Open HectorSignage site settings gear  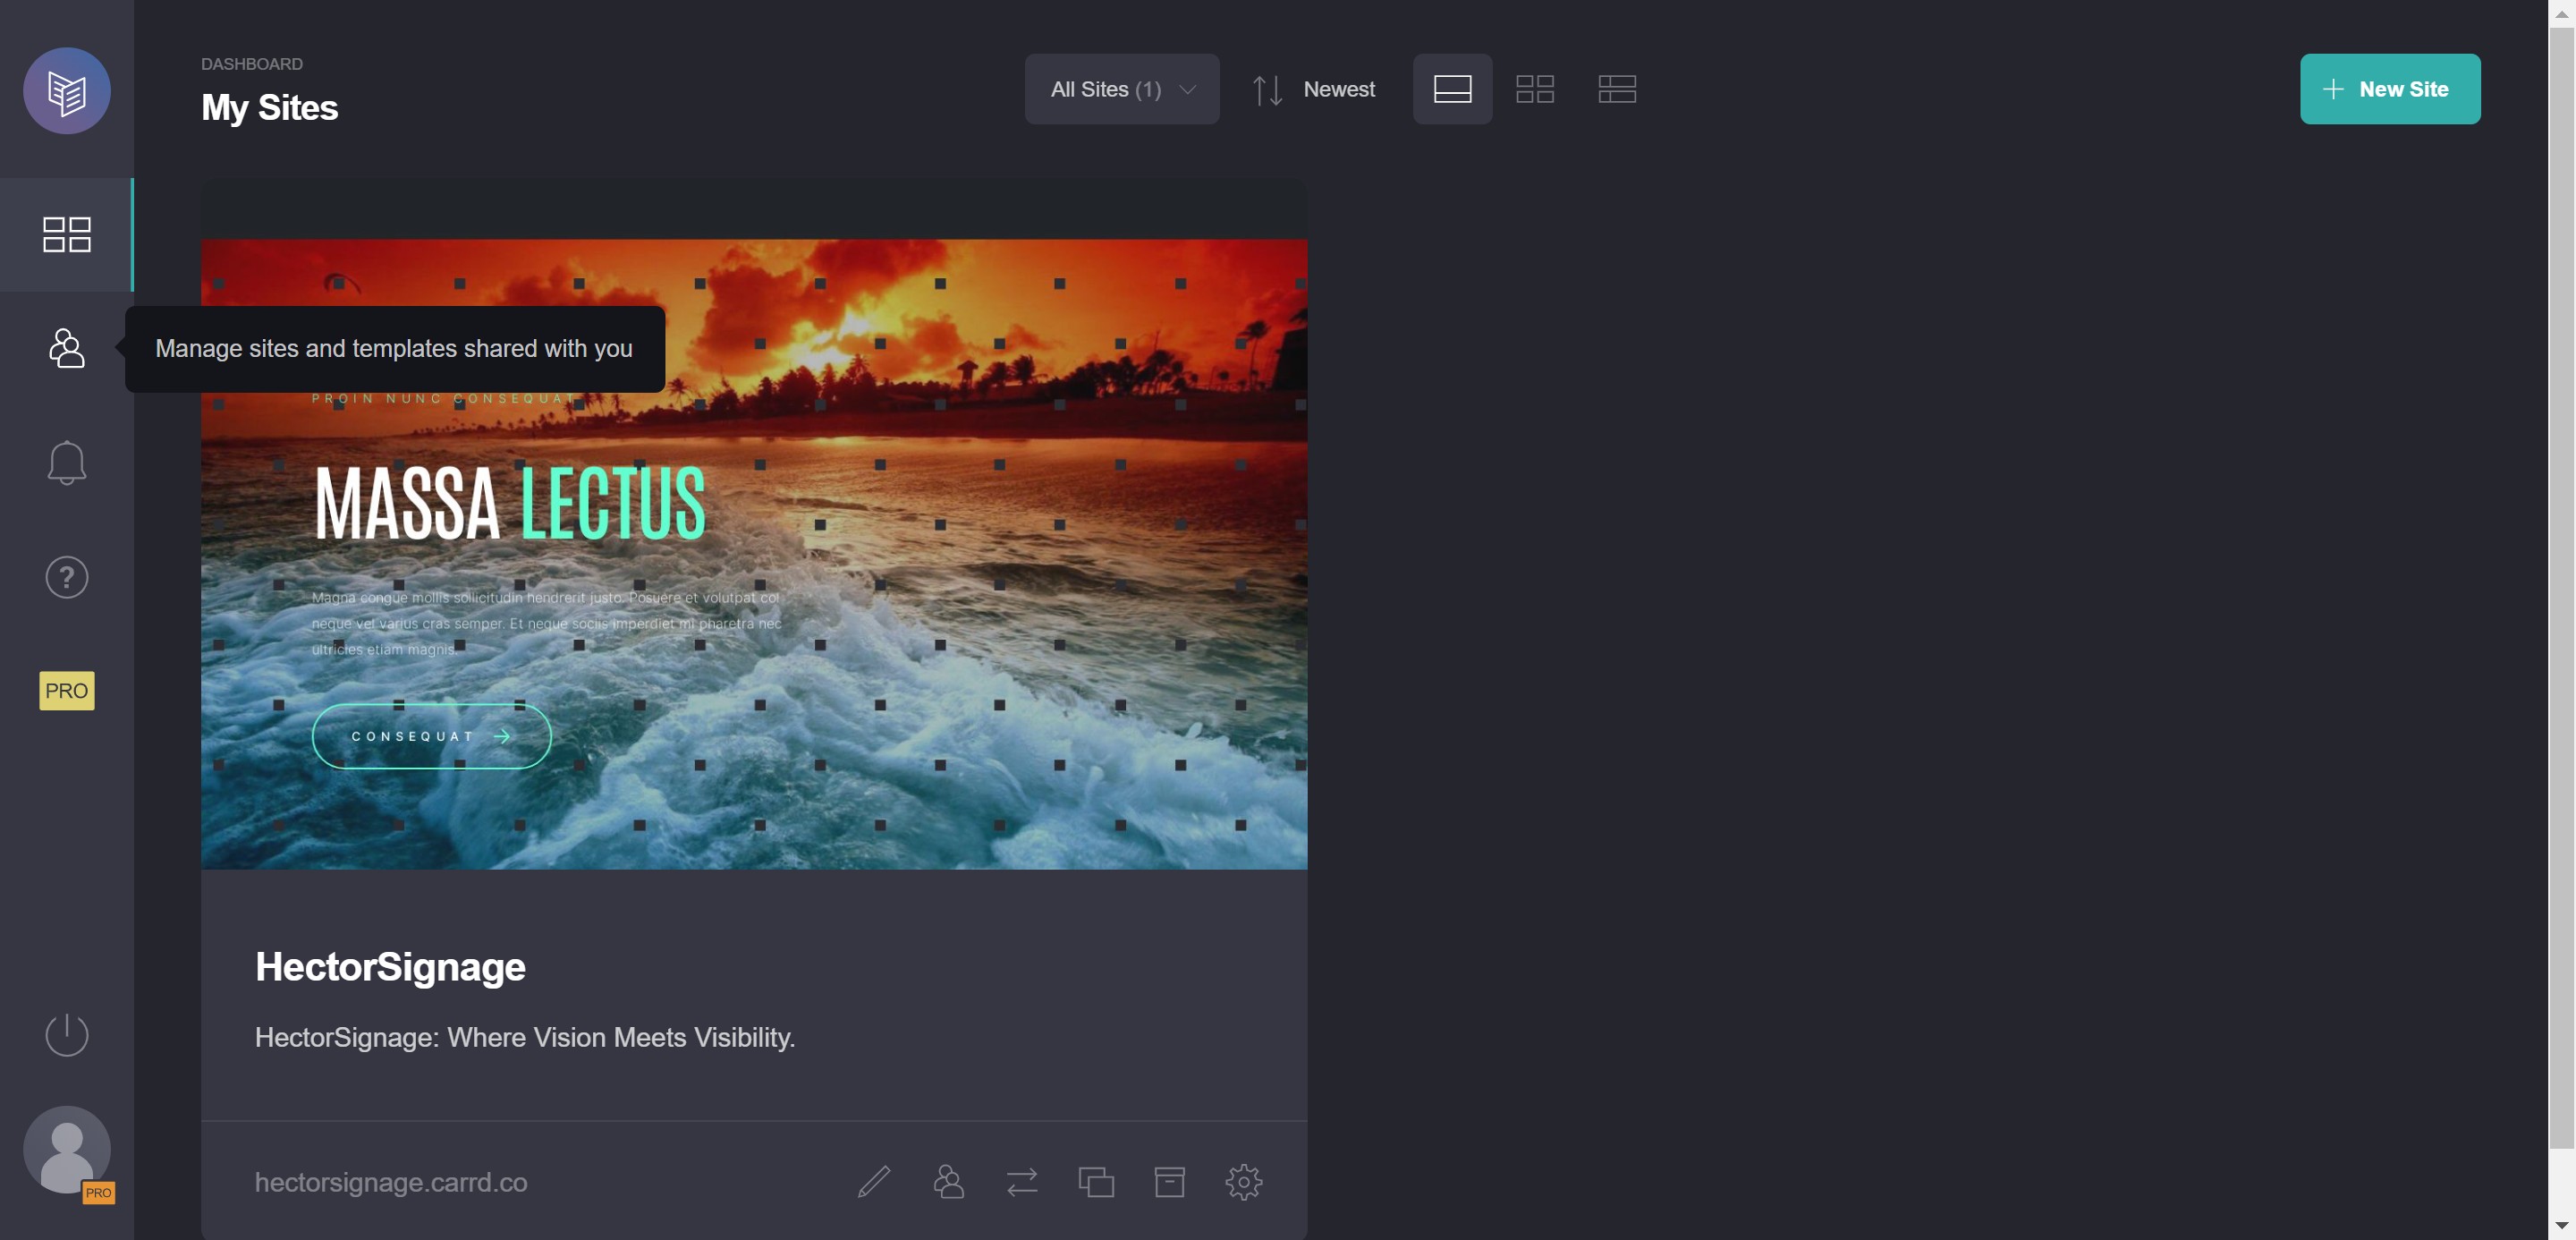[1243, 1182]
